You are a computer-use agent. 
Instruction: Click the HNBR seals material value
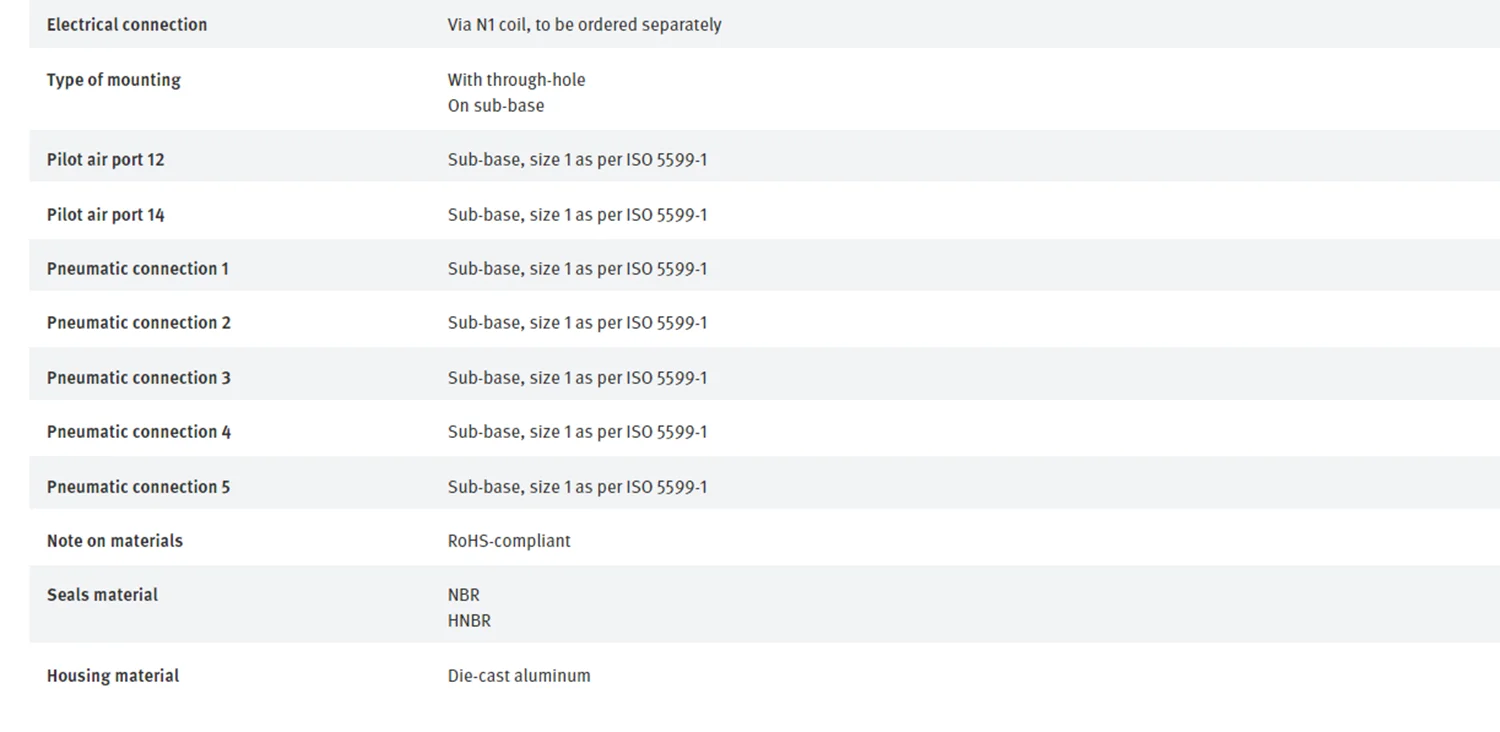coord(469,621)
